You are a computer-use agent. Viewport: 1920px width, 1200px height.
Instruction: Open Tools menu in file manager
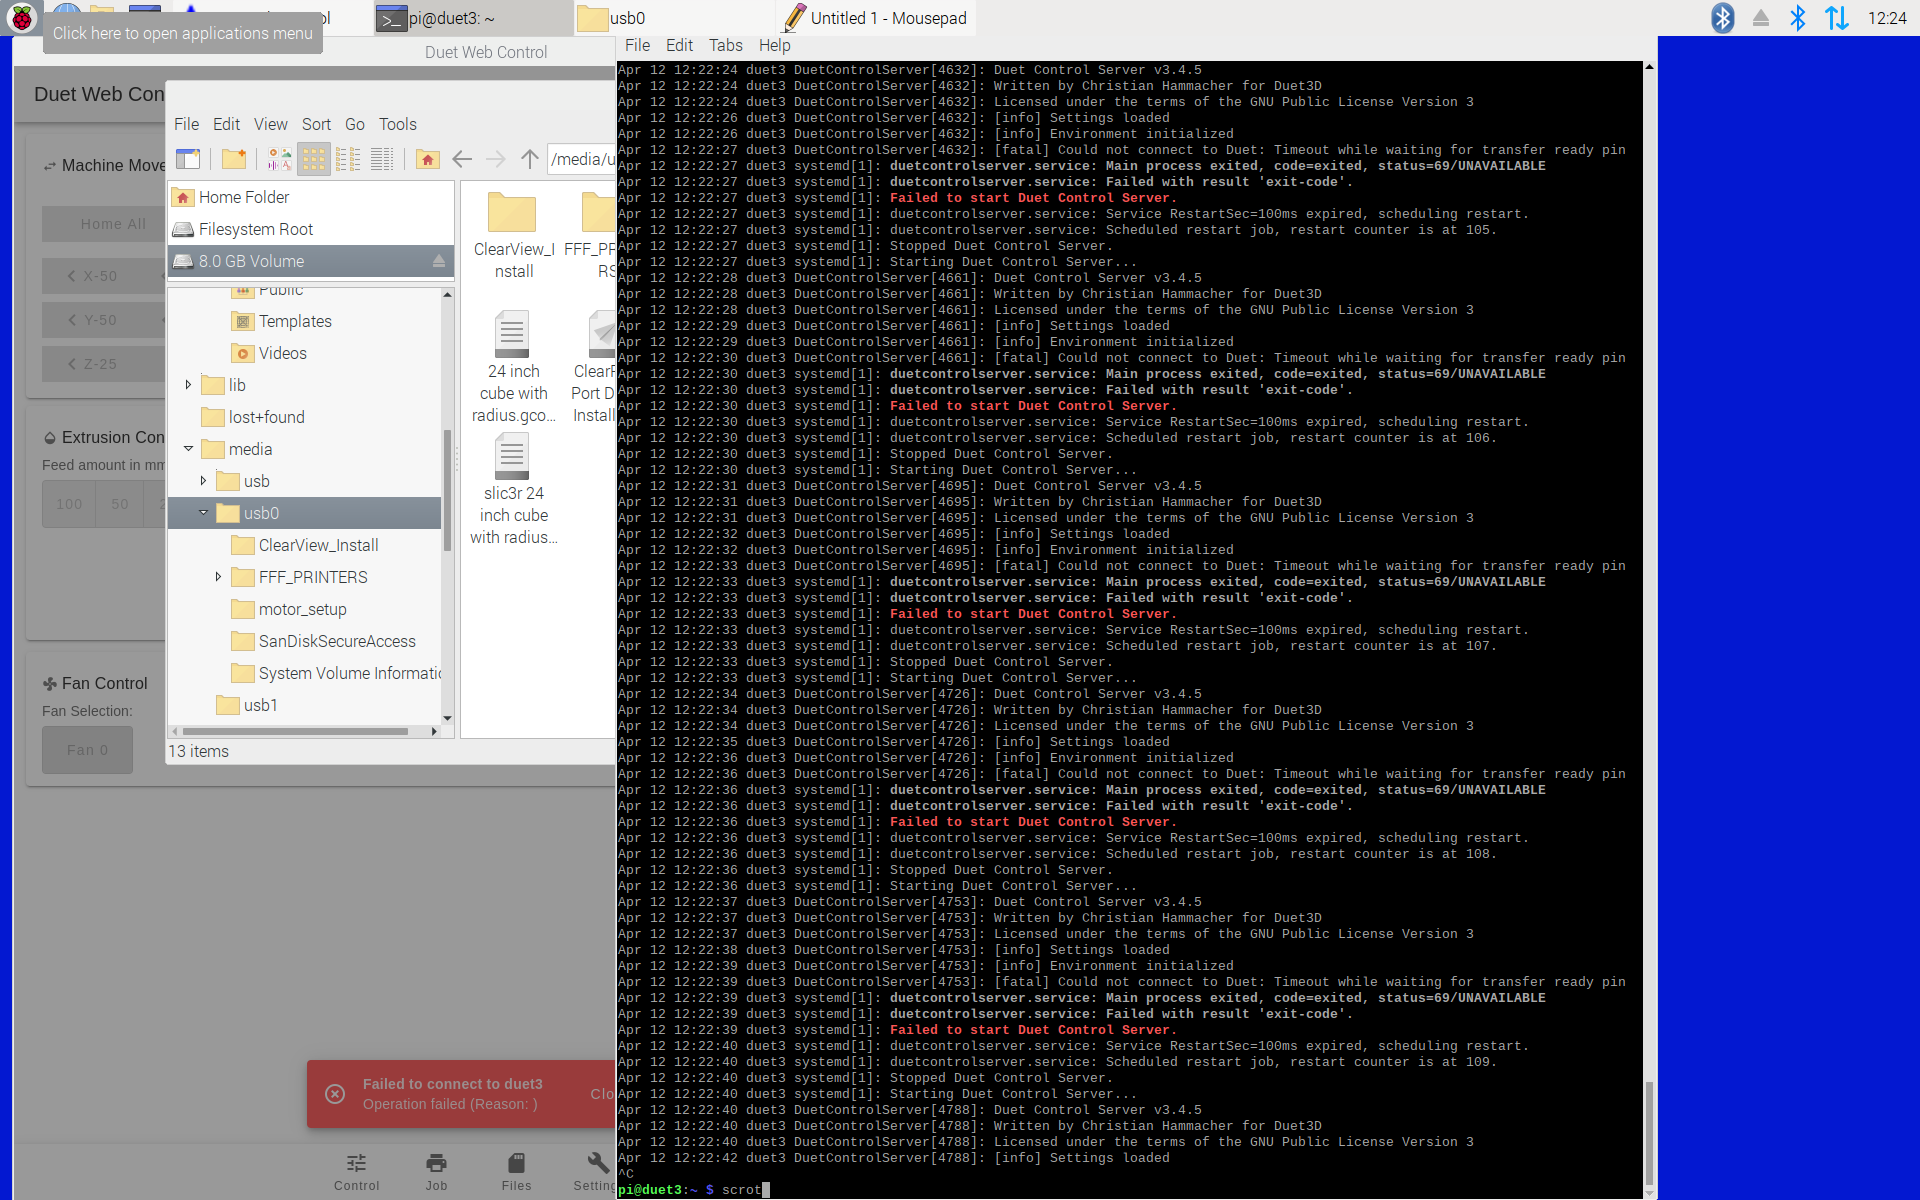tap(397, 124)
